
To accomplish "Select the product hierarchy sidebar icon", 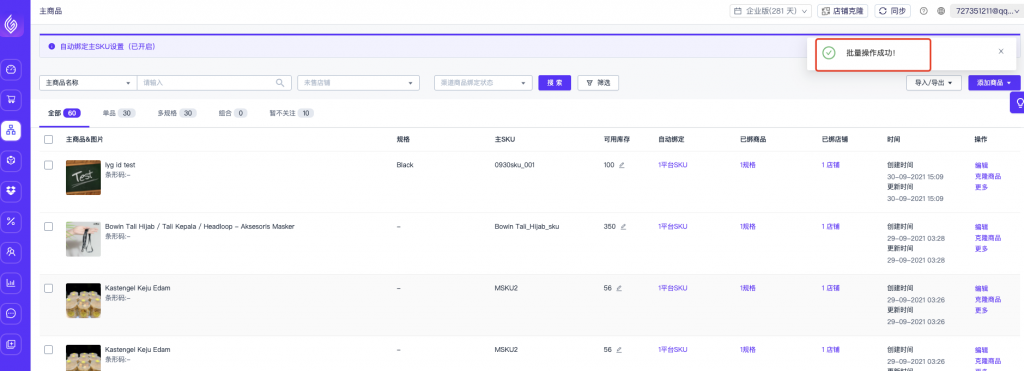I will (10, 130).
